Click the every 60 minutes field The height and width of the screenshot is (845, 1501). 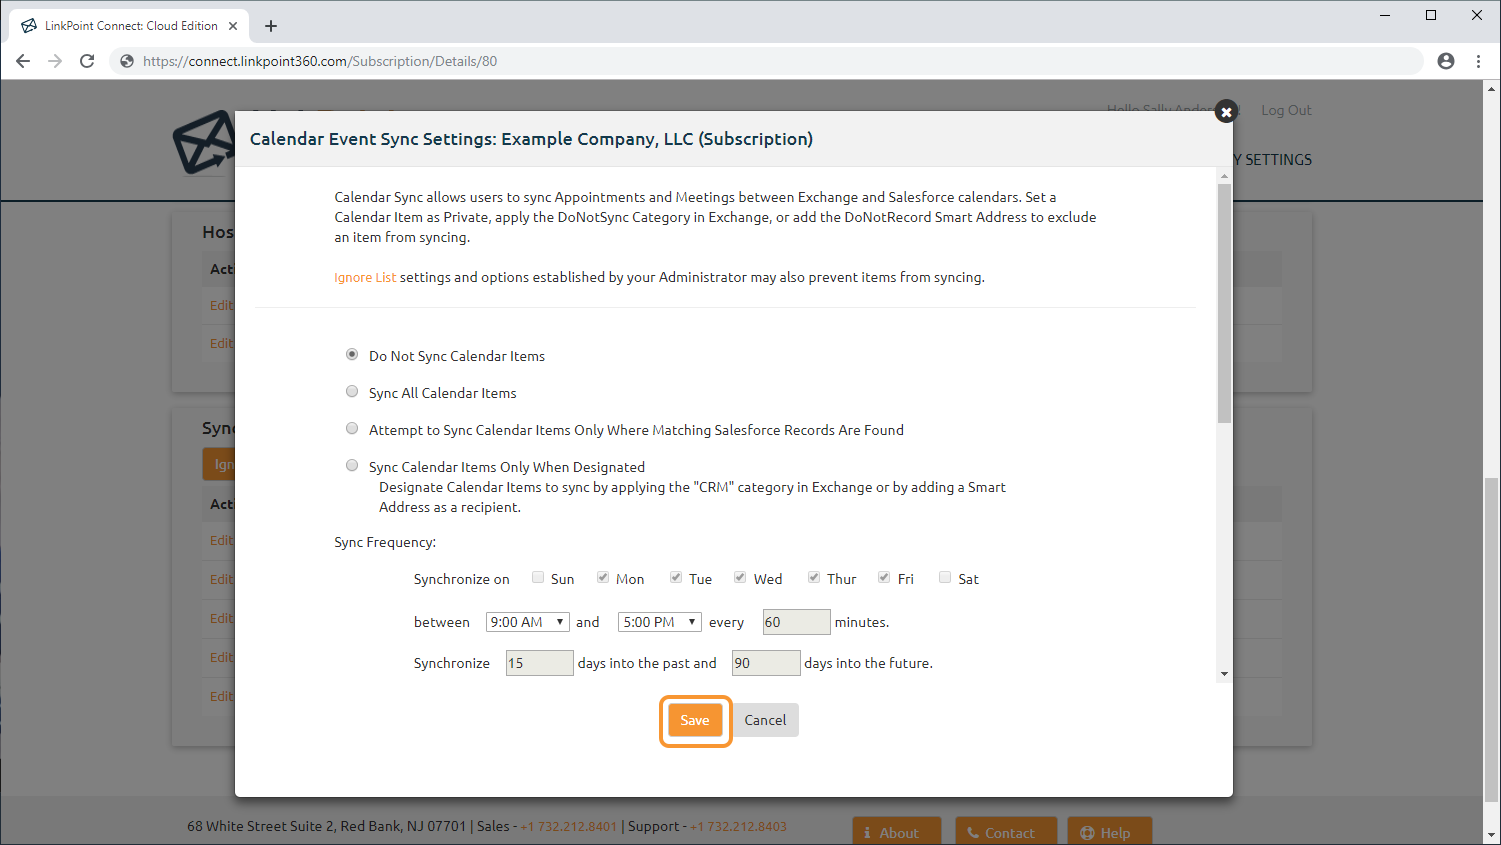pos(796,622)
